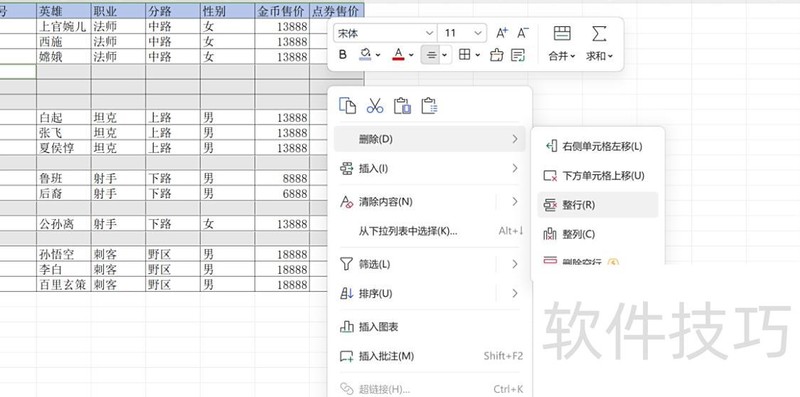Select the cell containing 公孙离
The width and height of the screenshot is (800, 397).
click(x=64, y=224)
